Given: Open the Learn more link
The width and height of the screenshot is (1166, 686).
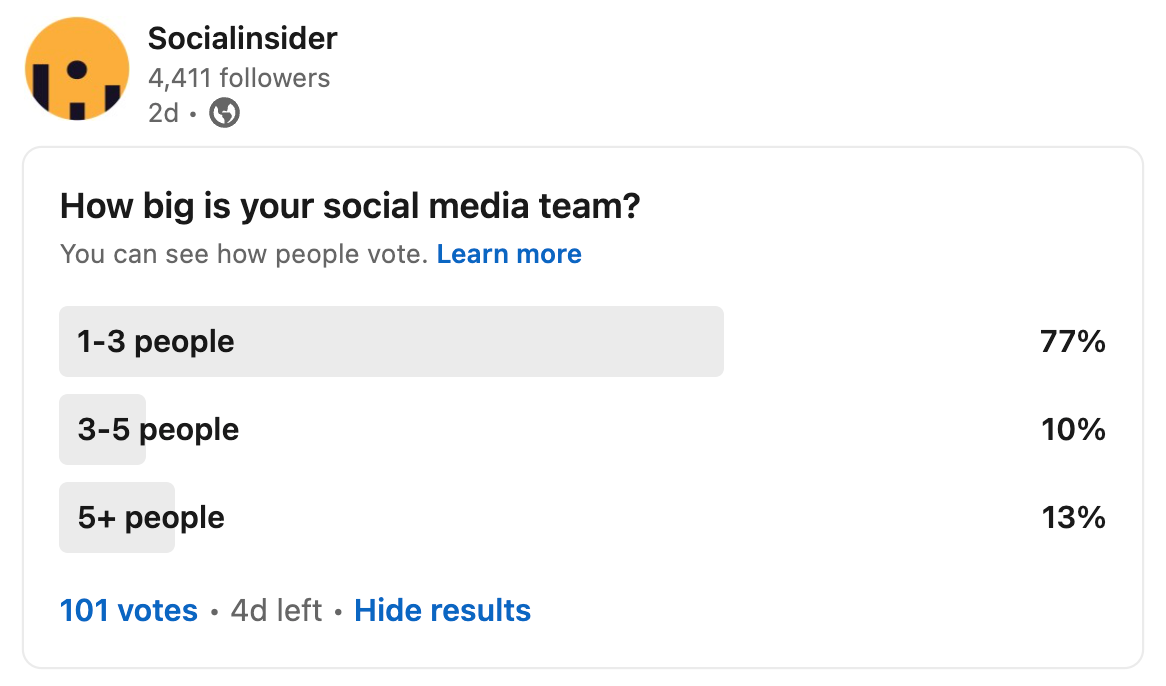Looking at the screenshot, I should click(509, 254).
